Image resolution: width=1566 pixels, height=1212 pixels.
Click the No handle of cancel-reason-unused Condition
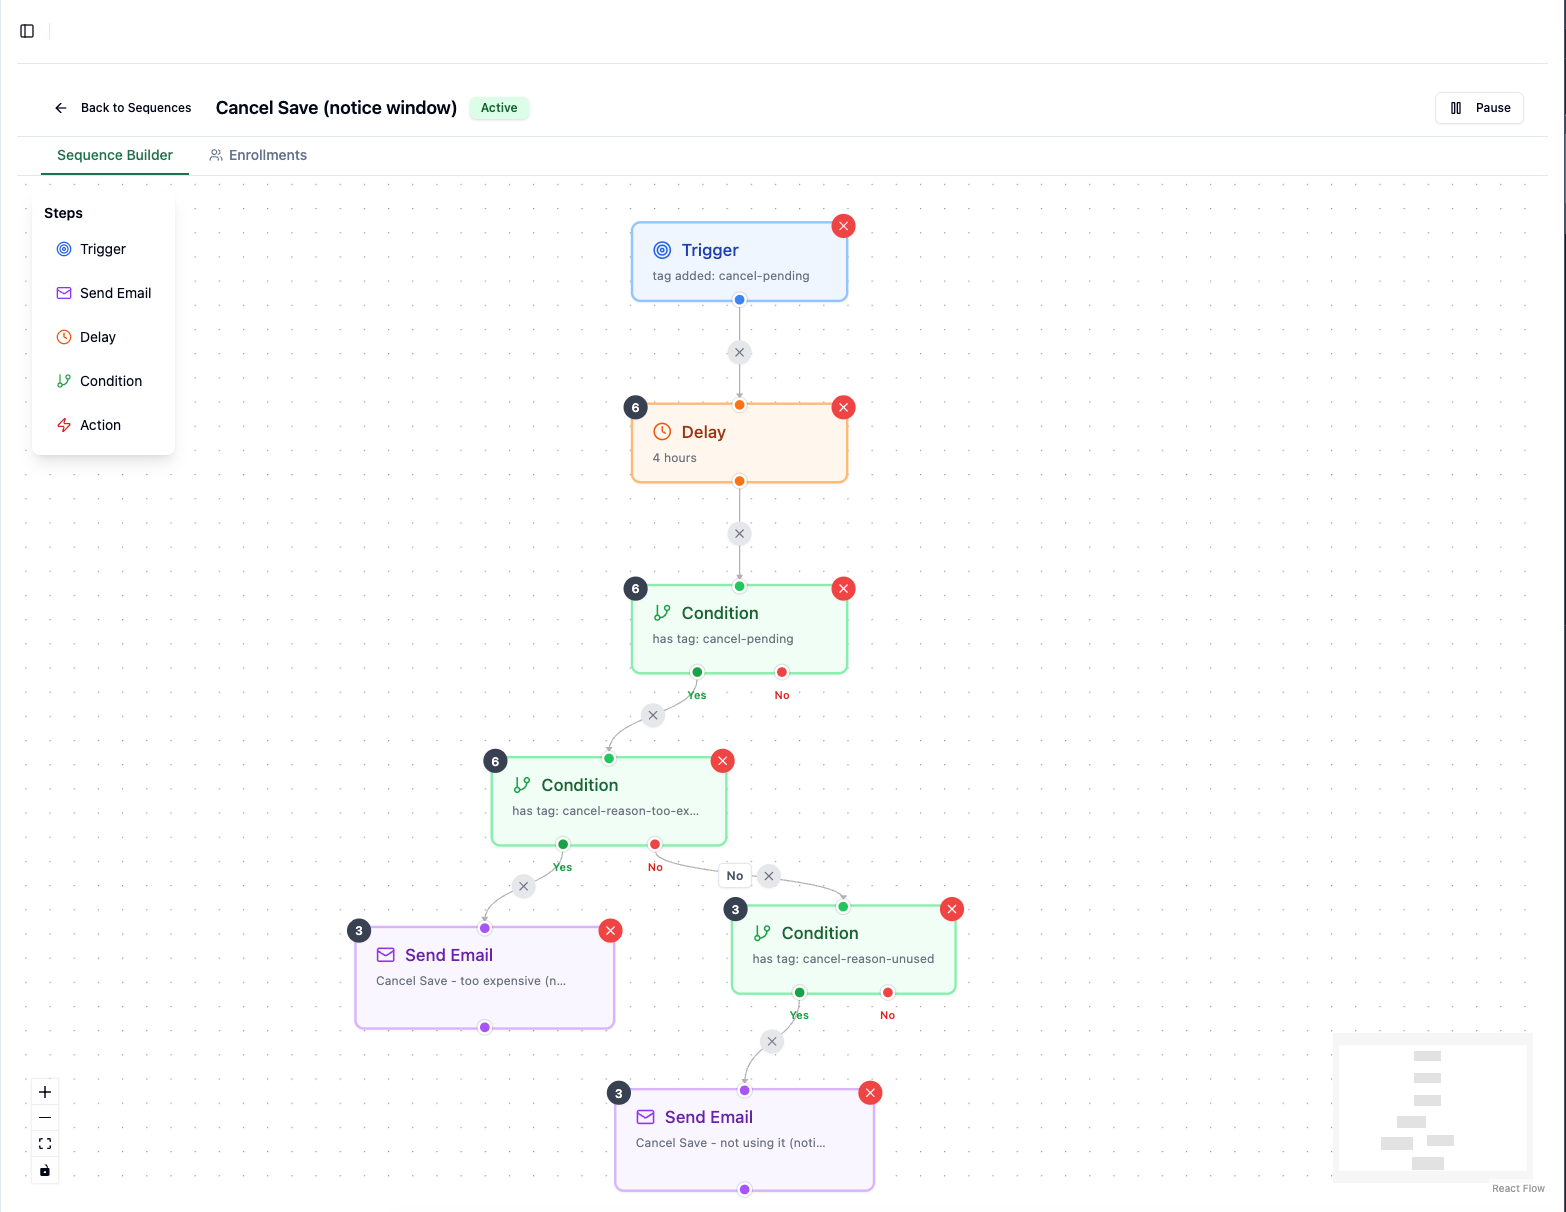coord(888,992)
